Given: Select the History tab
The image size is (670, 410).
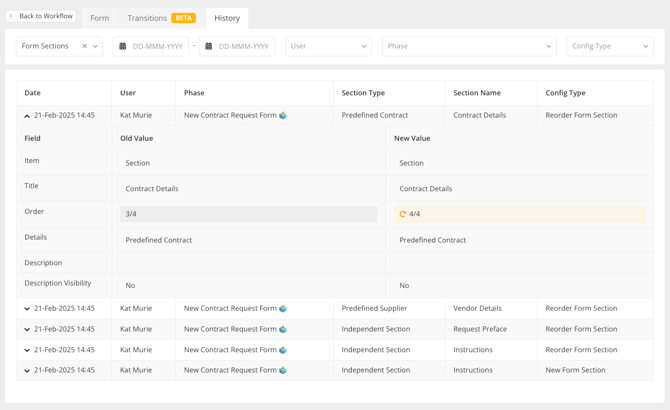Looking at the screenshot, I should (x=227, y=18).
